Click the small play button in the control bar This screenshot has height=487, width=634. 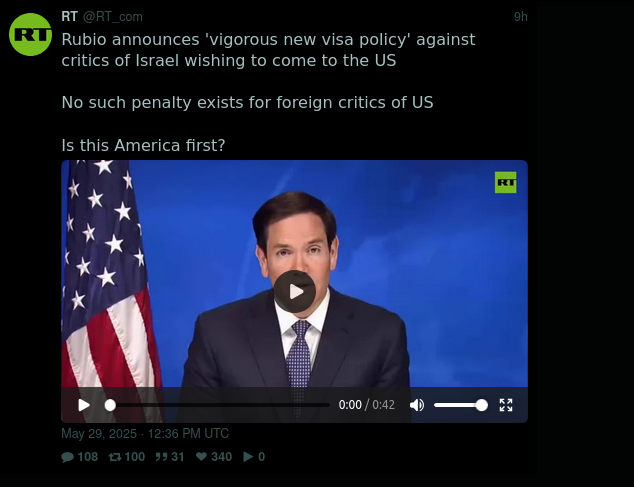pos(84,405)
